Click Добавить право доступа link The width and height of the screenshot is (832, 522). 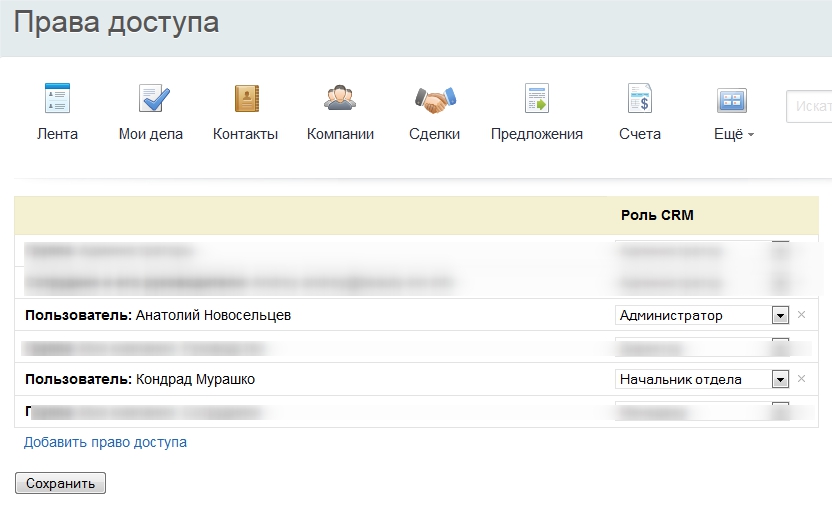click(105, 442)
